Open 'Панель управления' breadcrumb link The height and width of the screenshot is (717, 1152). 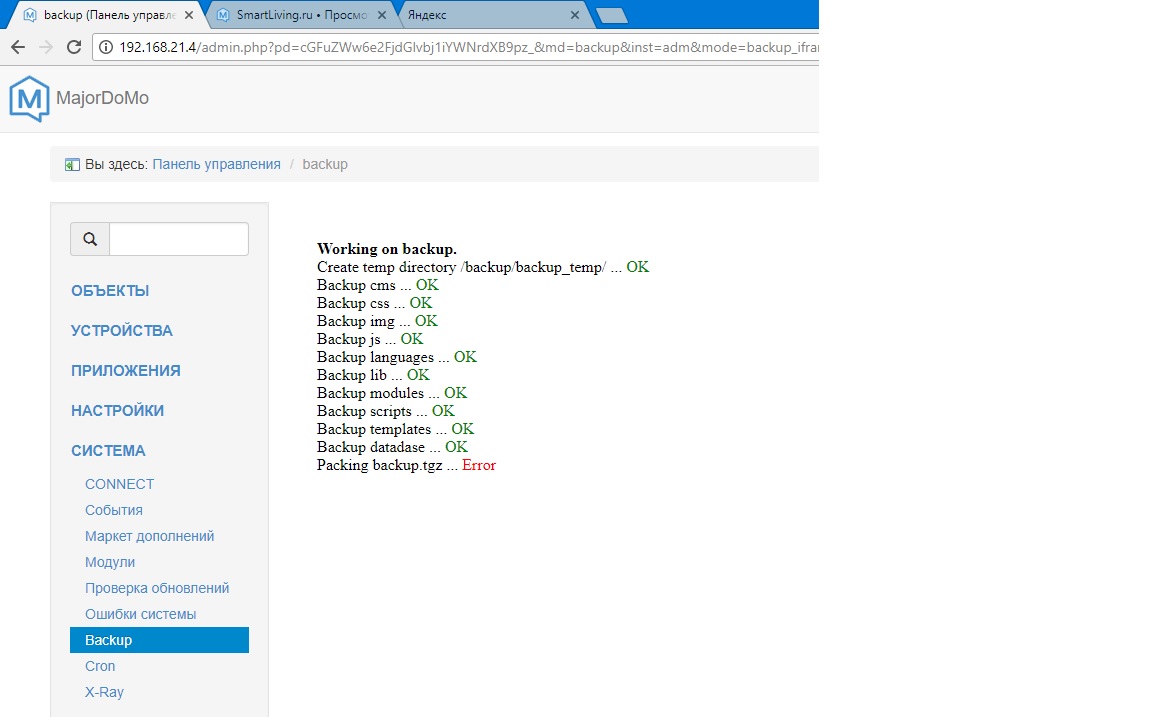(216, 165)
